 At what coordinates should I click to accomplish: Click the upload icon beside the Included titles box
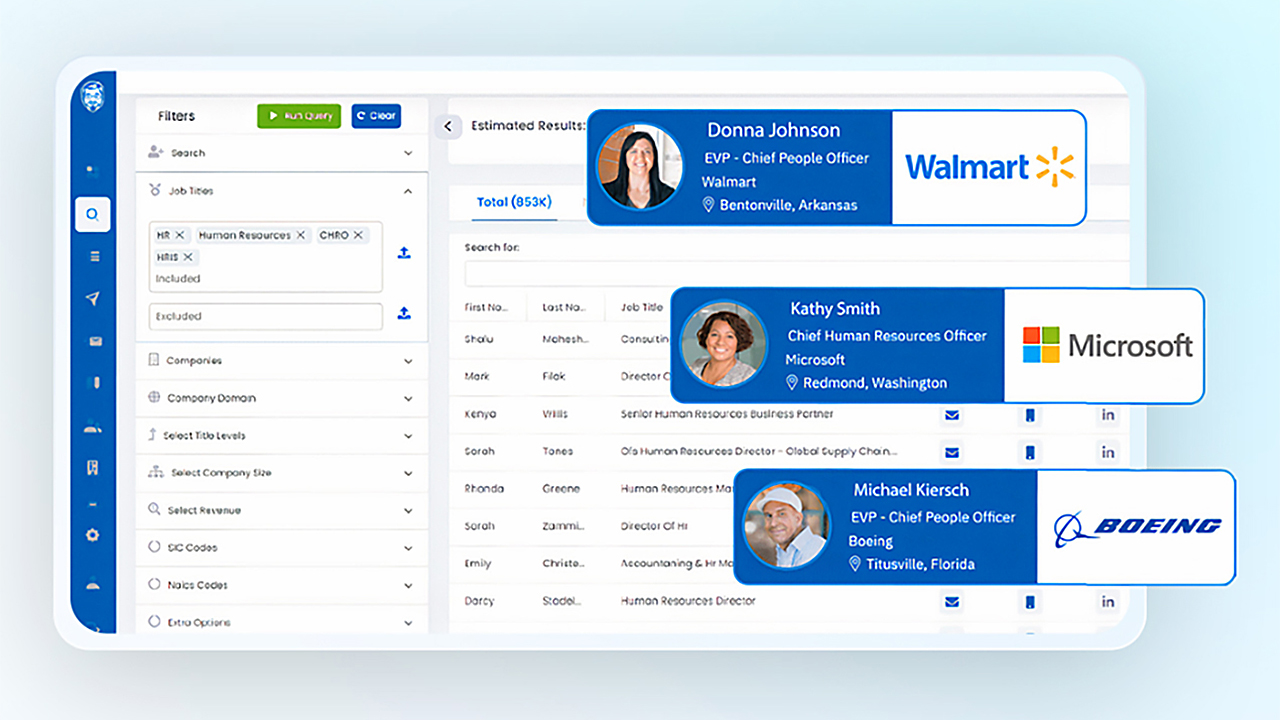(x=404, y=253)
